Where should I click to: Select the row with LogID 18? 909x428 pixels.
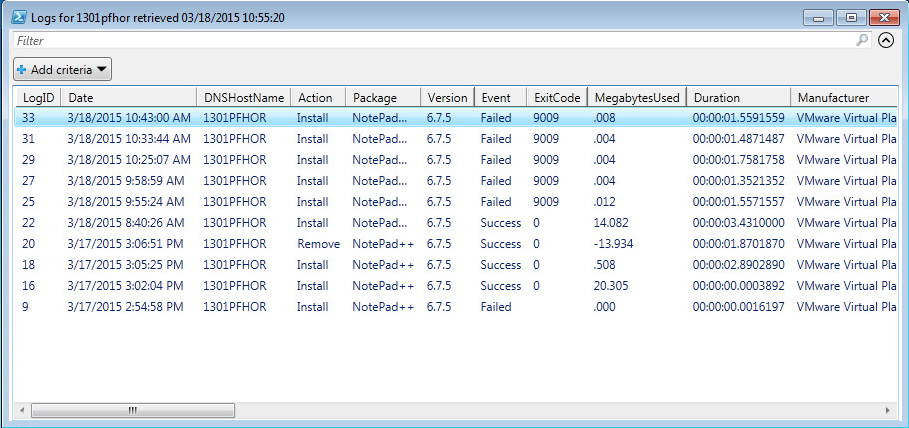[x=455, y=265]
